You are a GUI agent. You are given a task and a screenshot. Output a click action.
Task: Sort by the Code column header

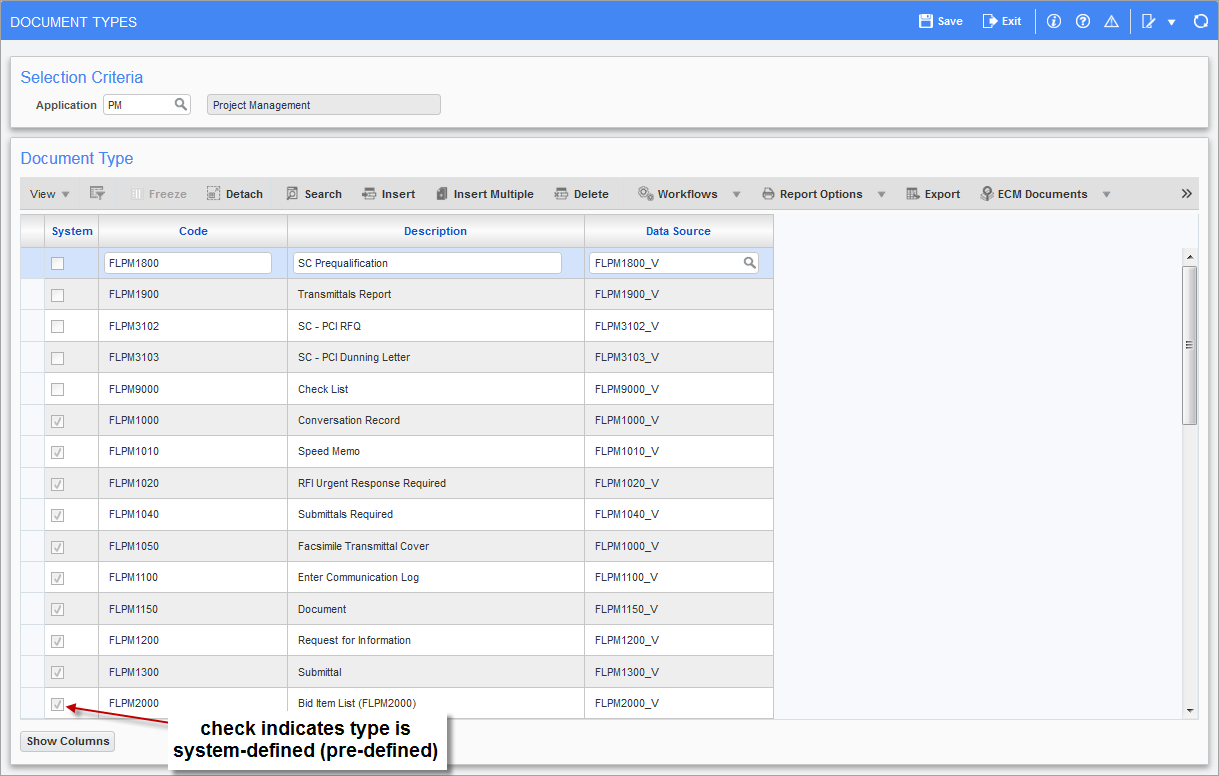tap(193, 231)
